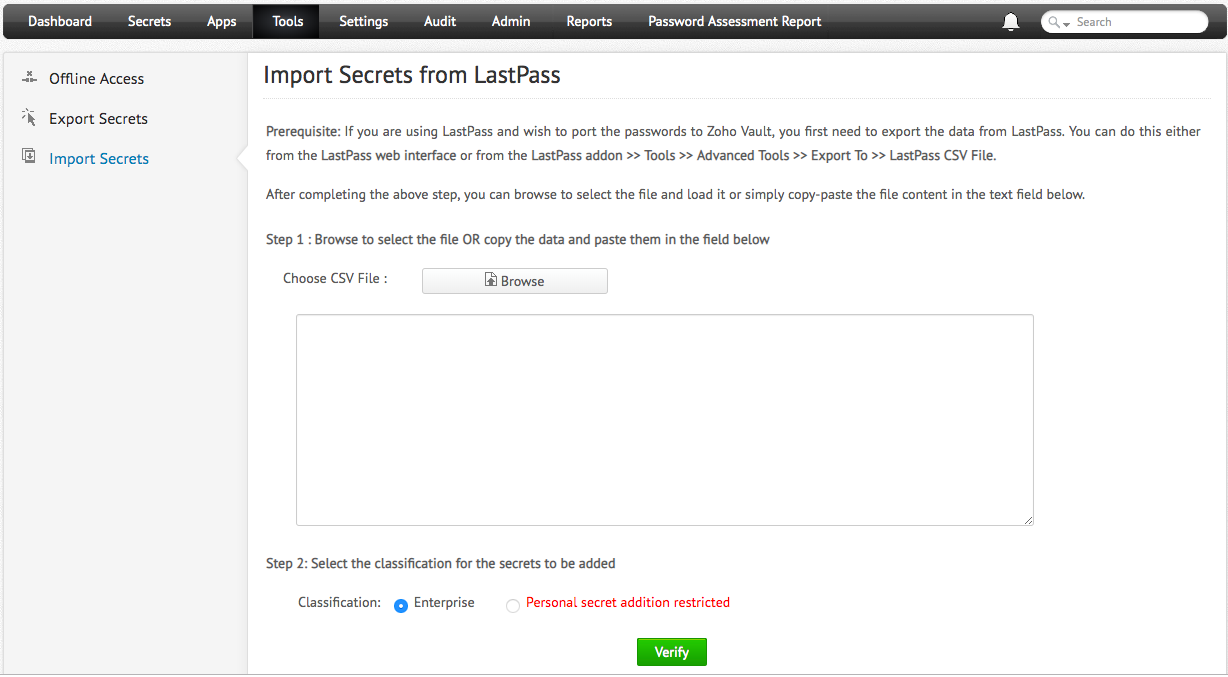
Task: Select the Enterprise classification radio button
Action: 401,605
